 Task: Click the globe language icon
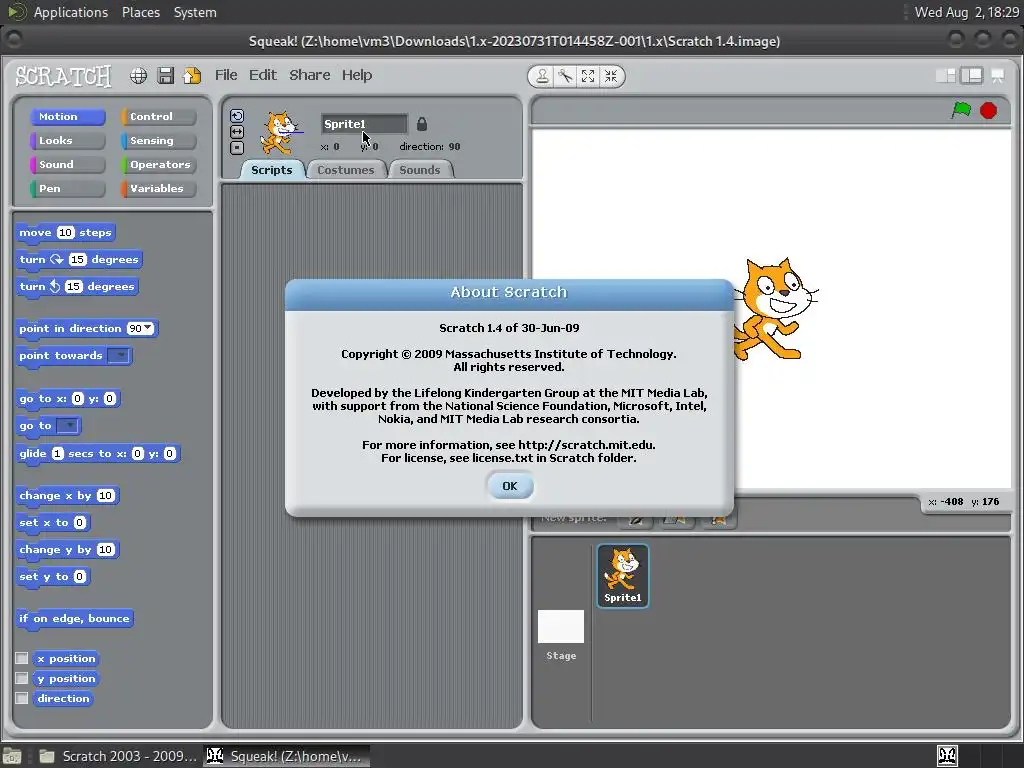(x=138, y=76)
